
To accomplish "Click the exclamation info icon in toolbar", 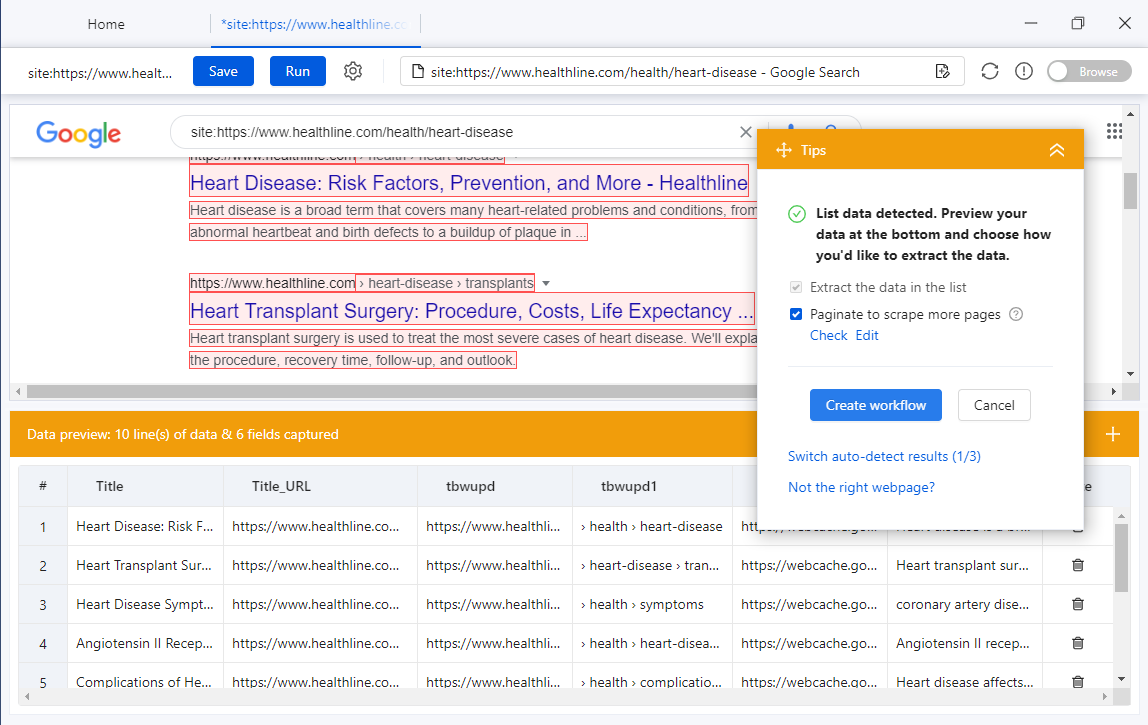I will tap(1023, 71).
